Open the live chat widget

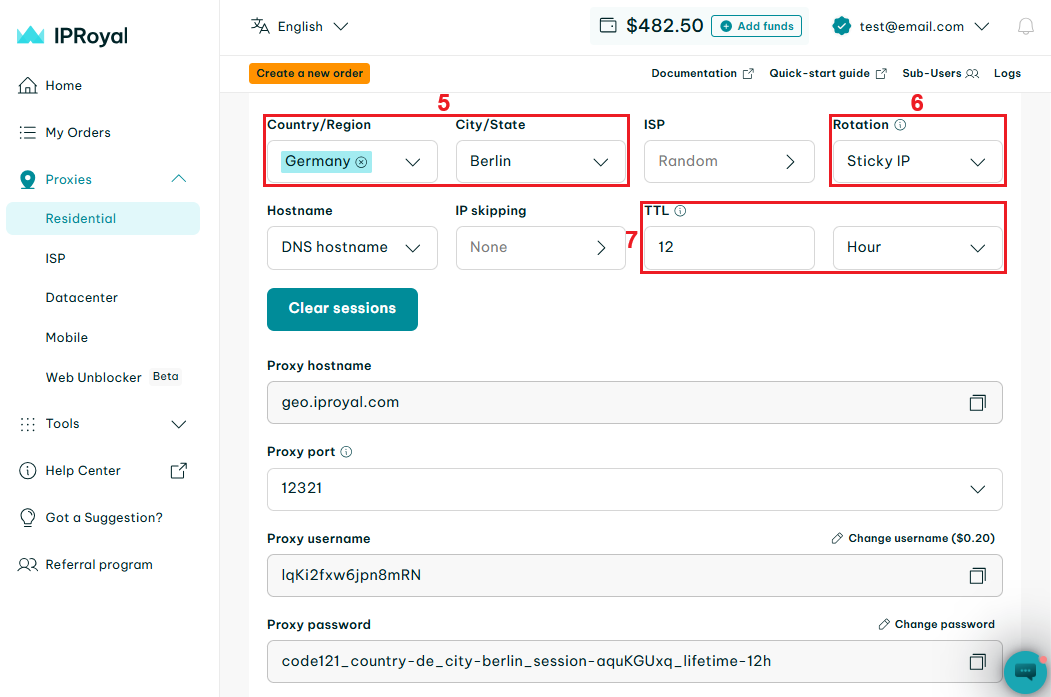(1026, 672)
